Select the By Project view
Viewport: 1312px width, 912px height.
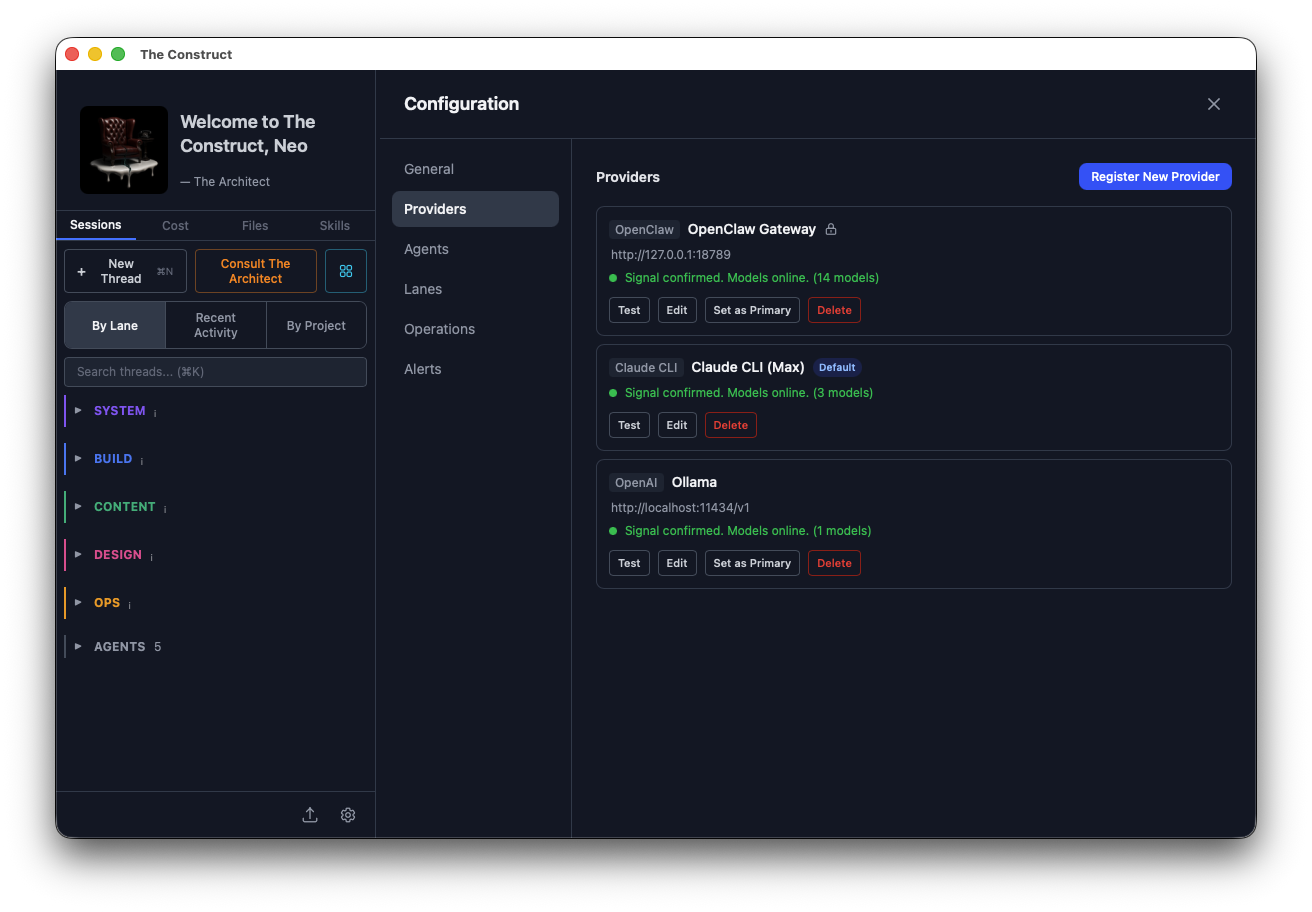point(316,326)
